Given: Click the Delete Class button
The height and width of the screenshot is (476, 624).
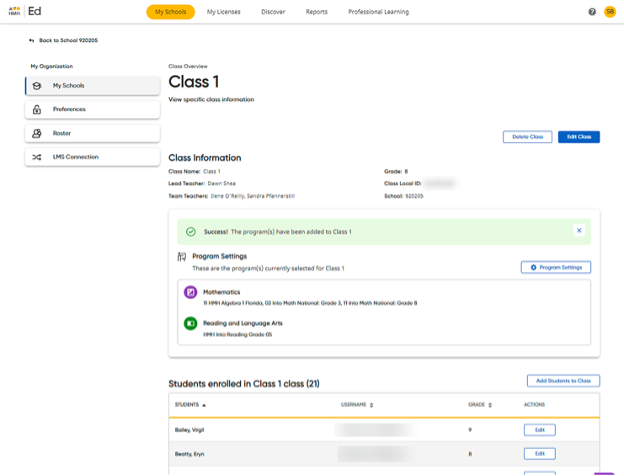Looking at the screenshot, I should 527,137.
